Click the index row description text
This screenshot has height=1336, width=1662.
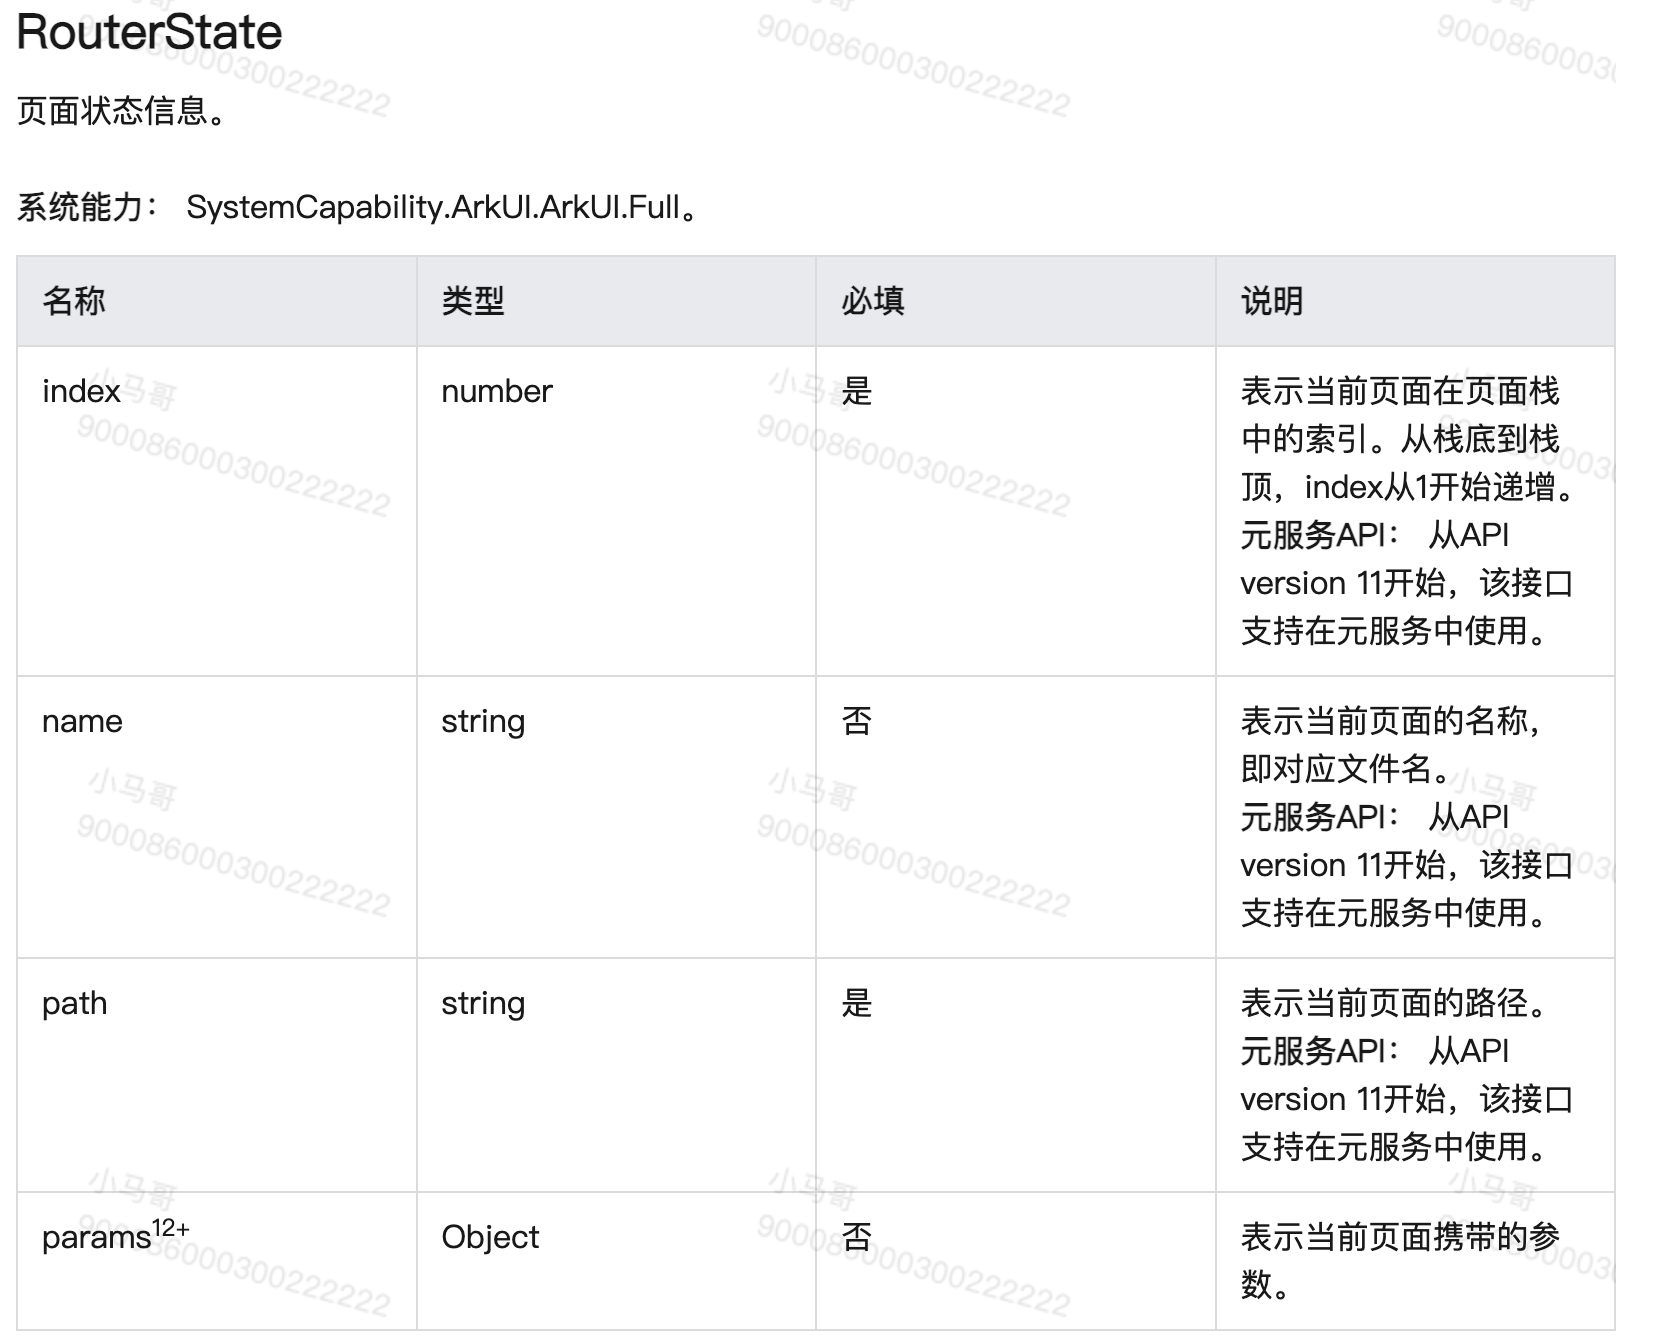[x=1408, y=510]
